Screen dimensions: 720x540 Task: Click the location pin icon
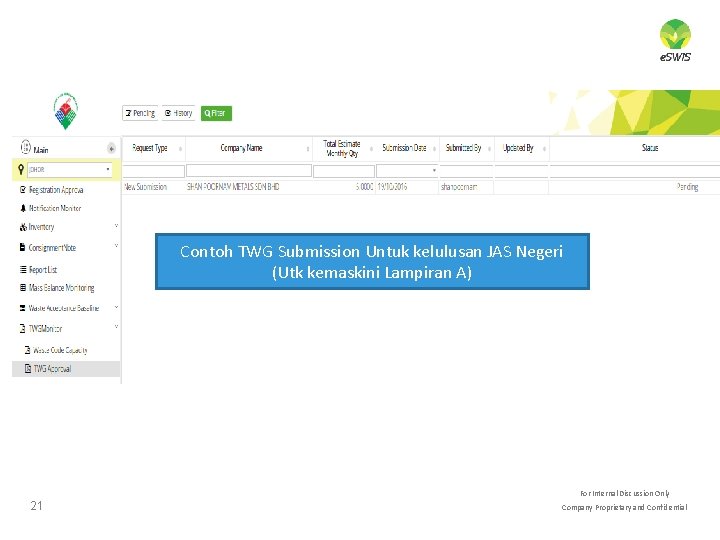[21, 169]
